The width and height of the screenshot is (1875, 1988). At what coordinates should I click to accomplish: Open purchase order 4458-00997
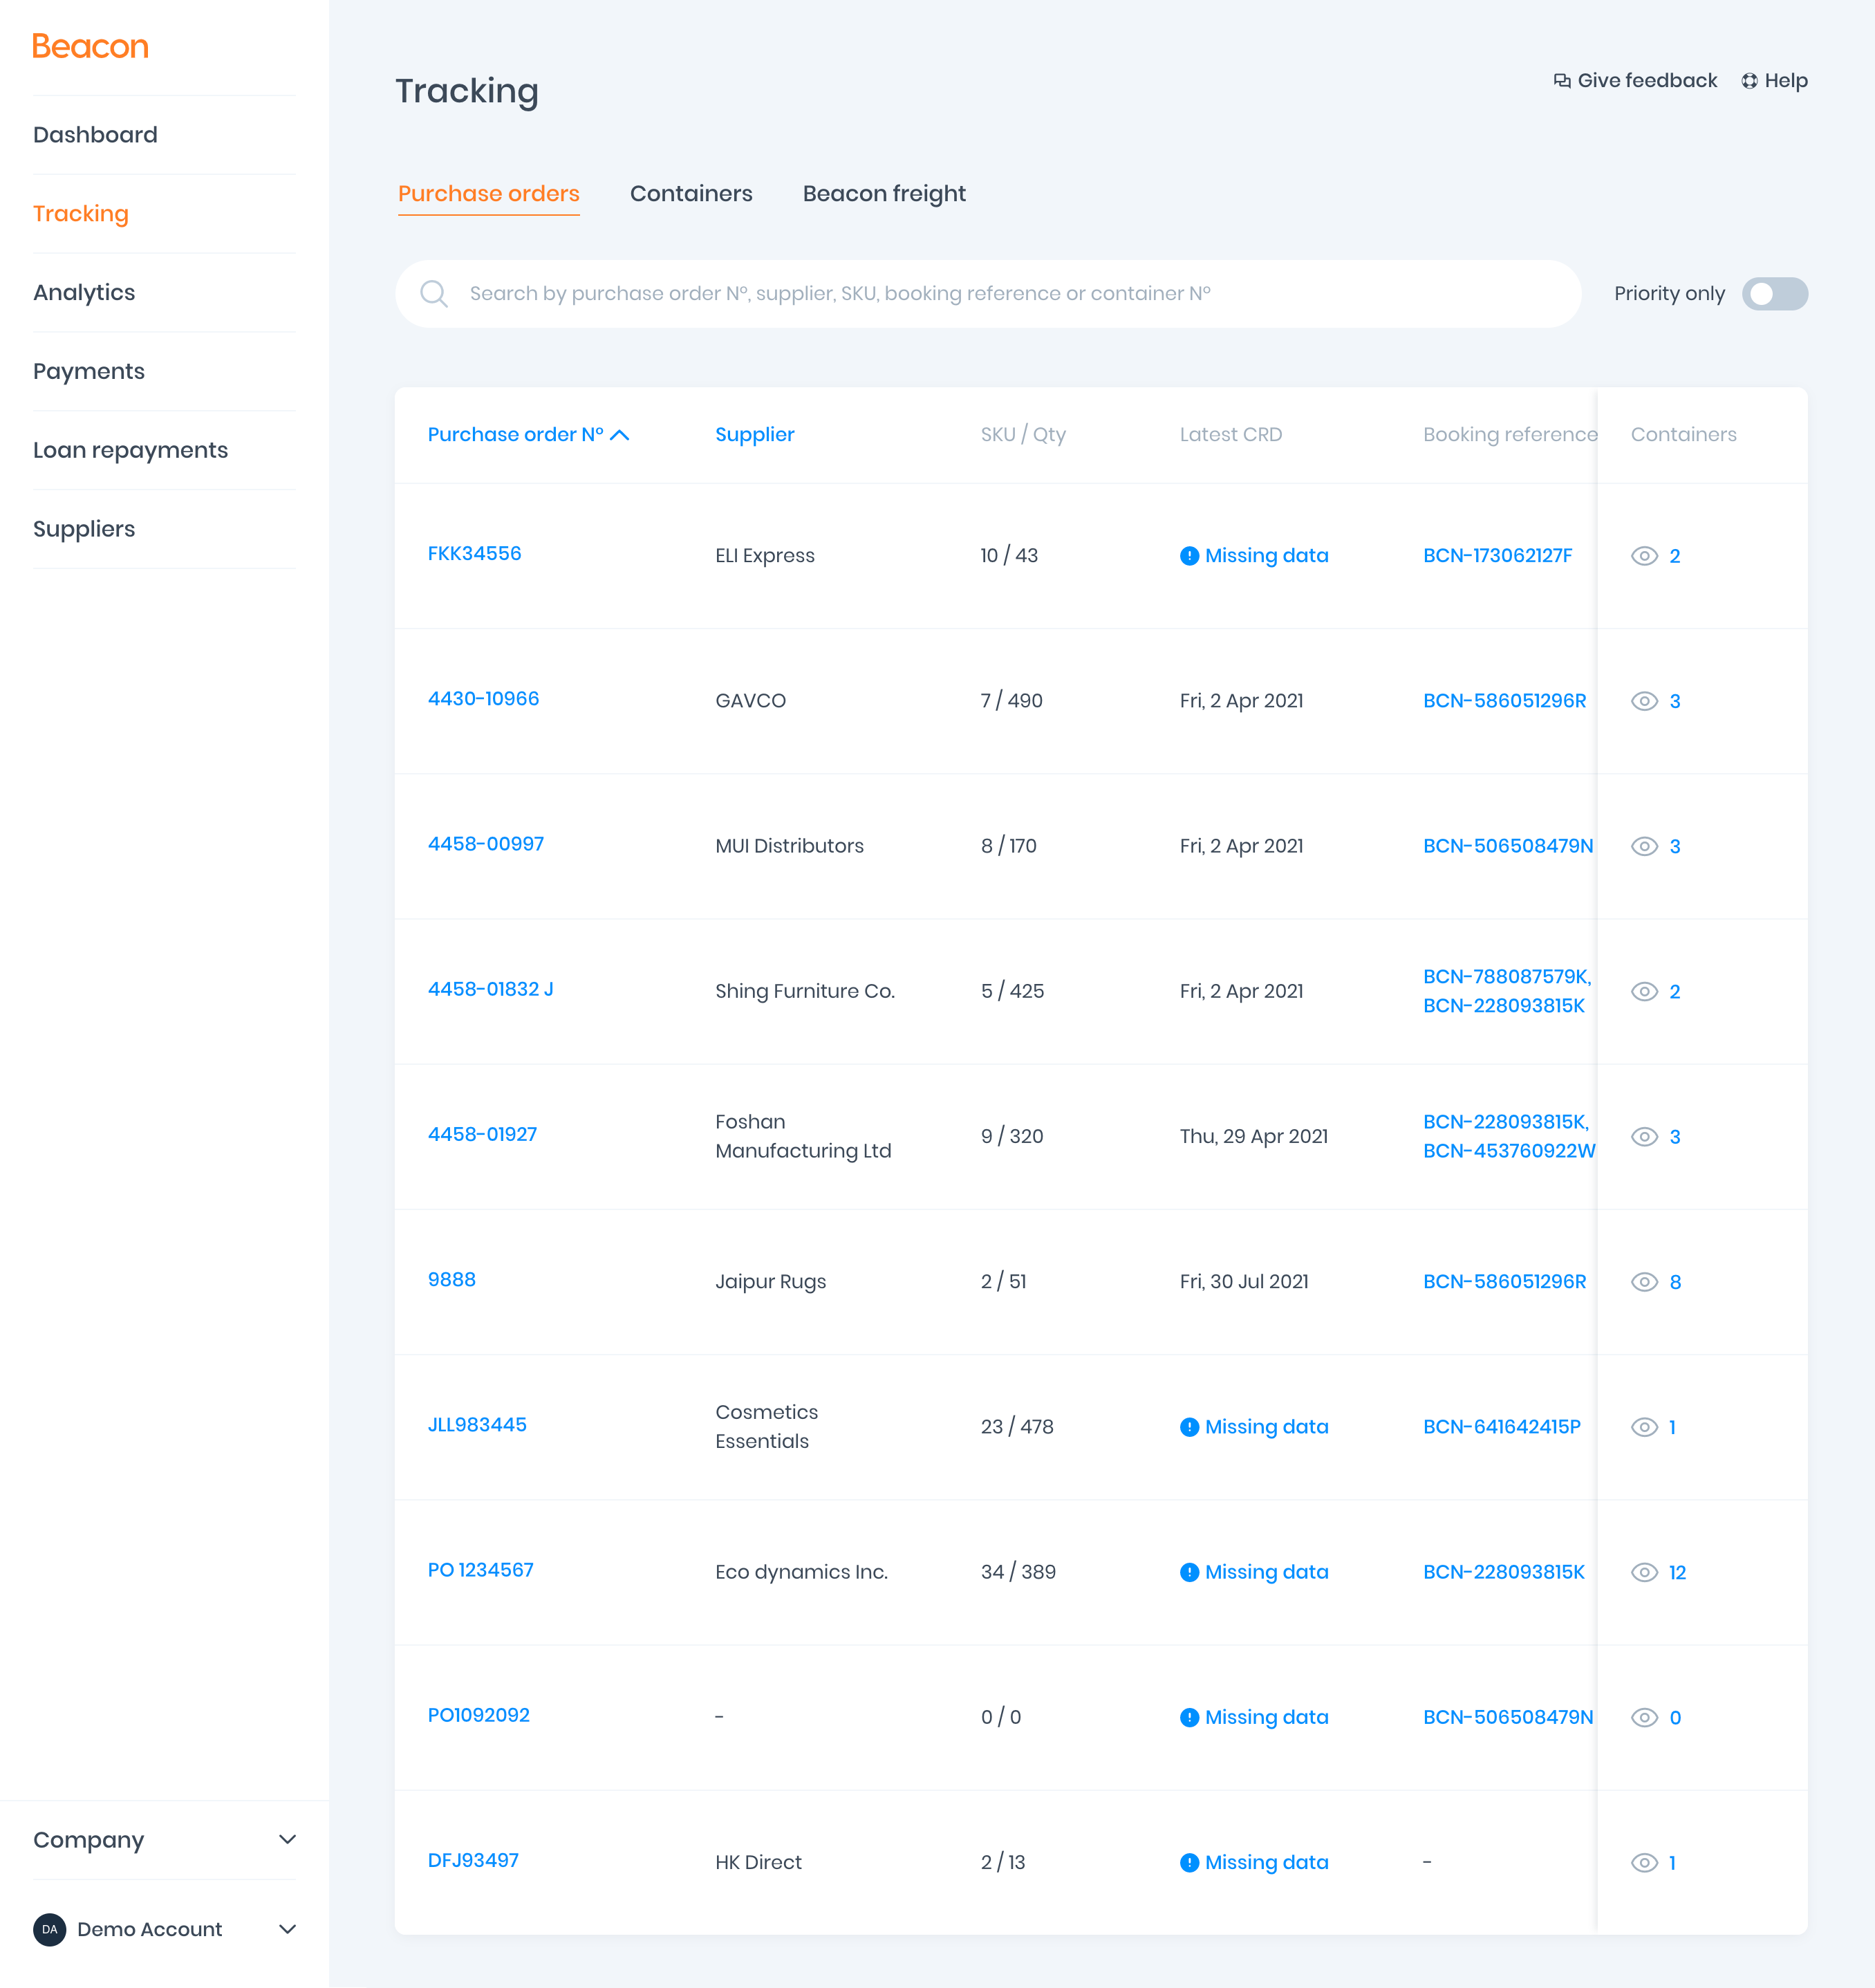point(485,844)
